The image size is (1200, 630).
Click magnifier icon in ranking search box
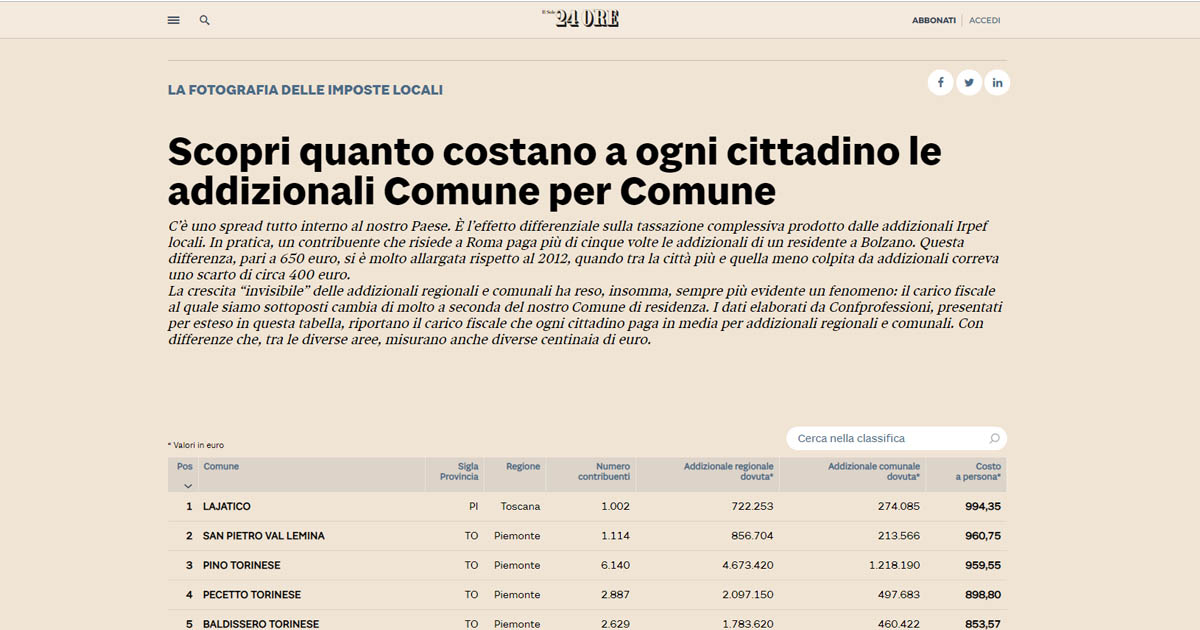994,439
